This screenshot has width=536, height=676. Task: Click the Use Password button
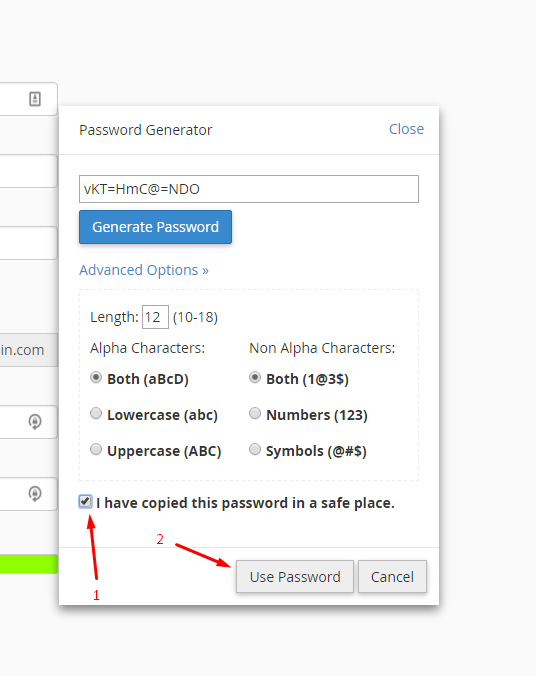[x=295, y=576]
